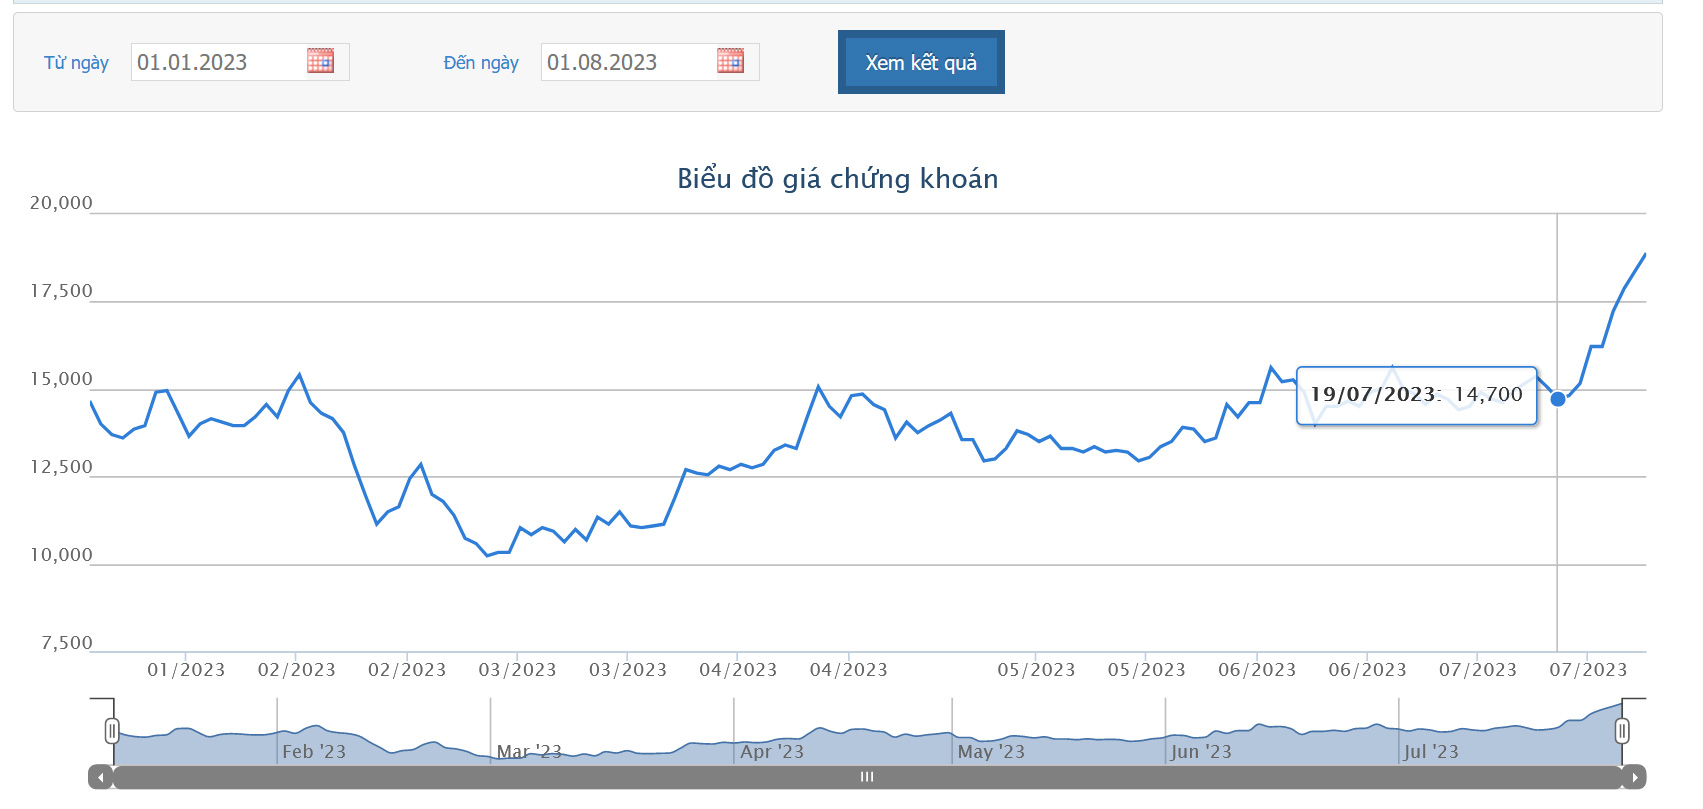Viewport: 1703px width, 809px height.
Task: Click Apr '23 in the navigator timeline
Action: point(772,751)
